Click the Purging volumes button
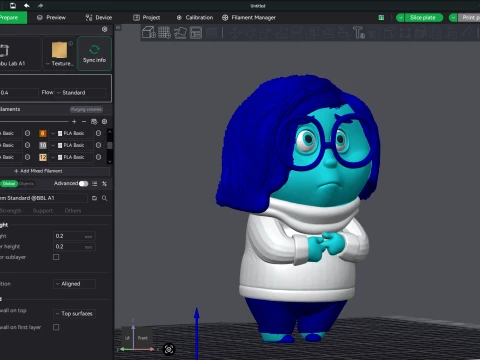This screenshot has height=360, width=480. coord(86,109)
